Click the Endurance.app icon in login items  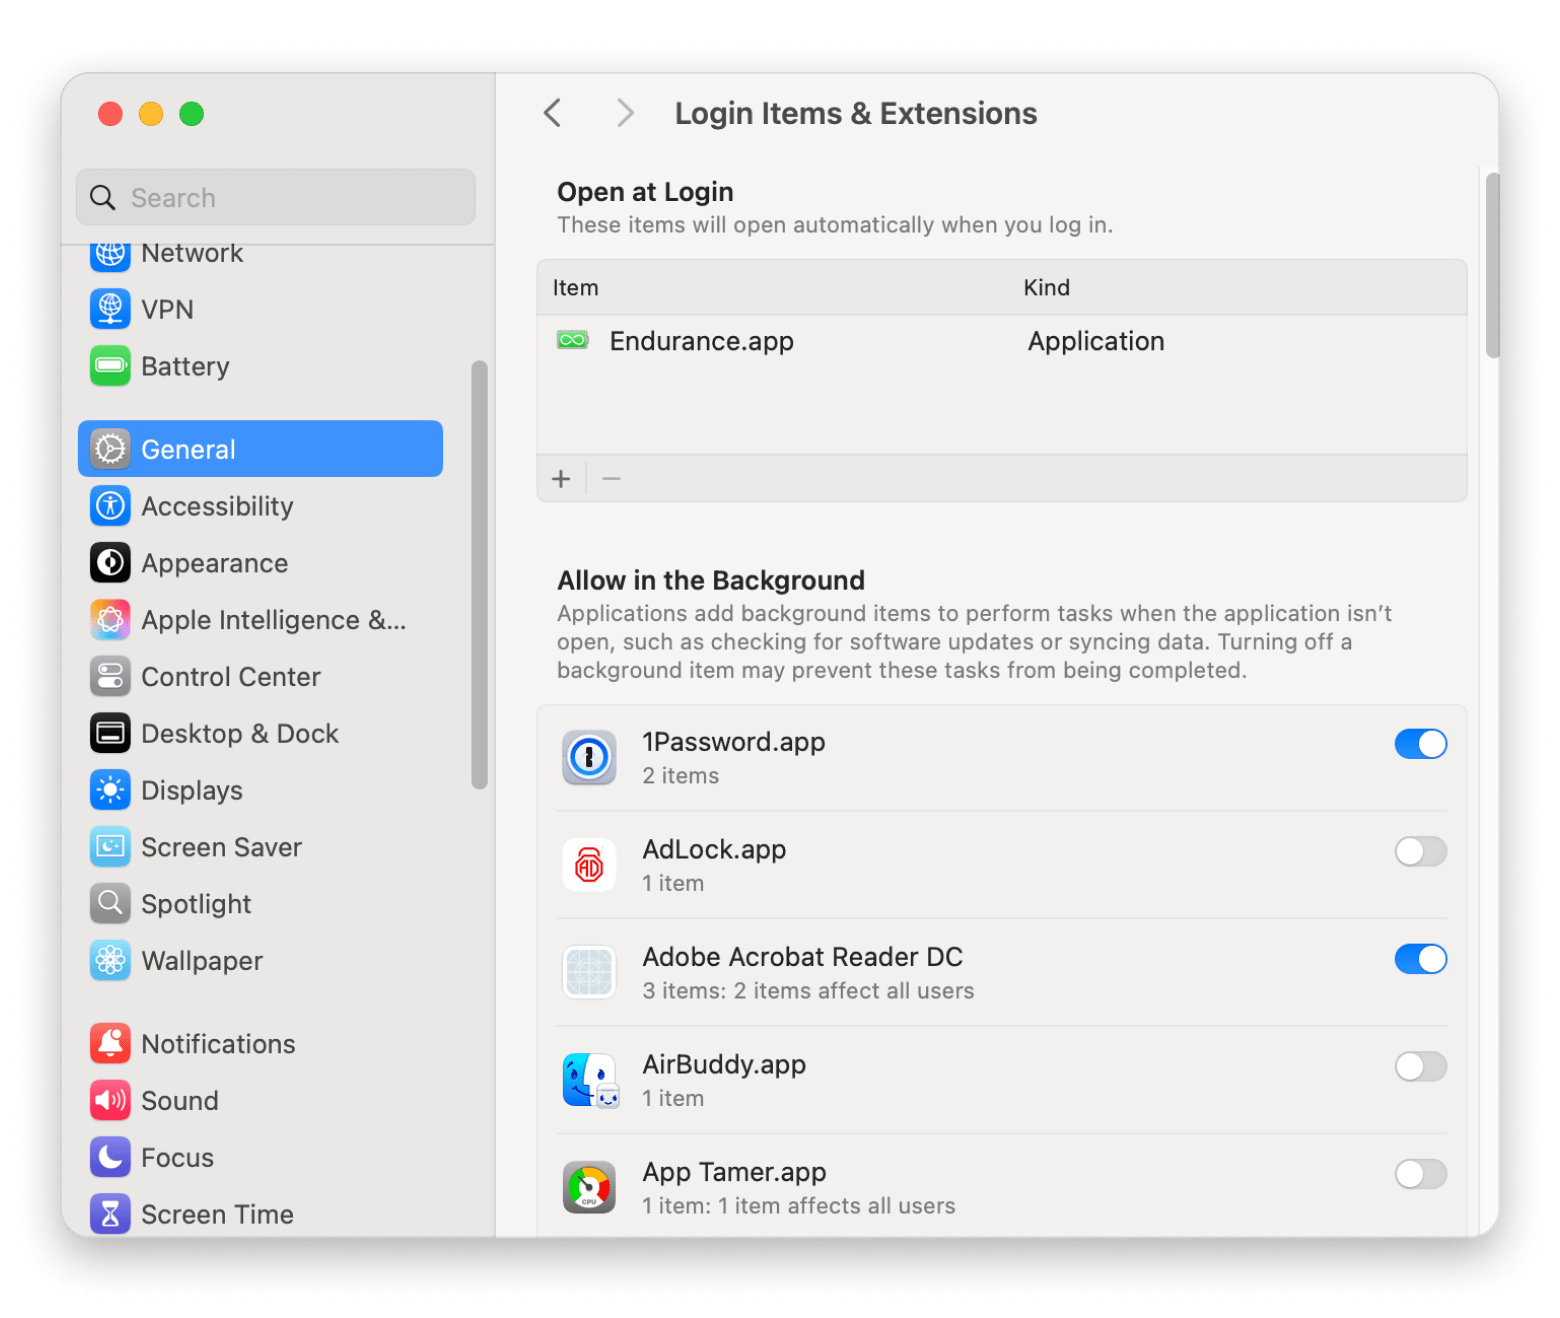[x=572, y=341]
